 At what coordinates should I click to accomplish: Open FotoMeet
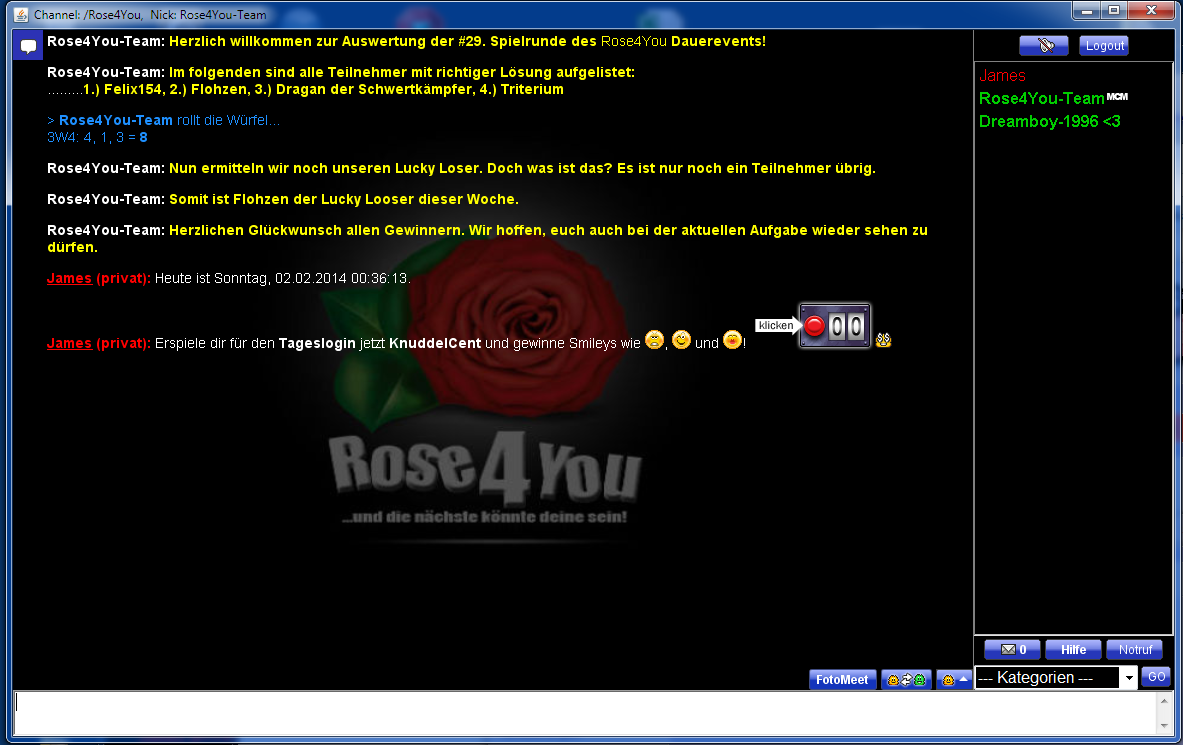[842, 680]
